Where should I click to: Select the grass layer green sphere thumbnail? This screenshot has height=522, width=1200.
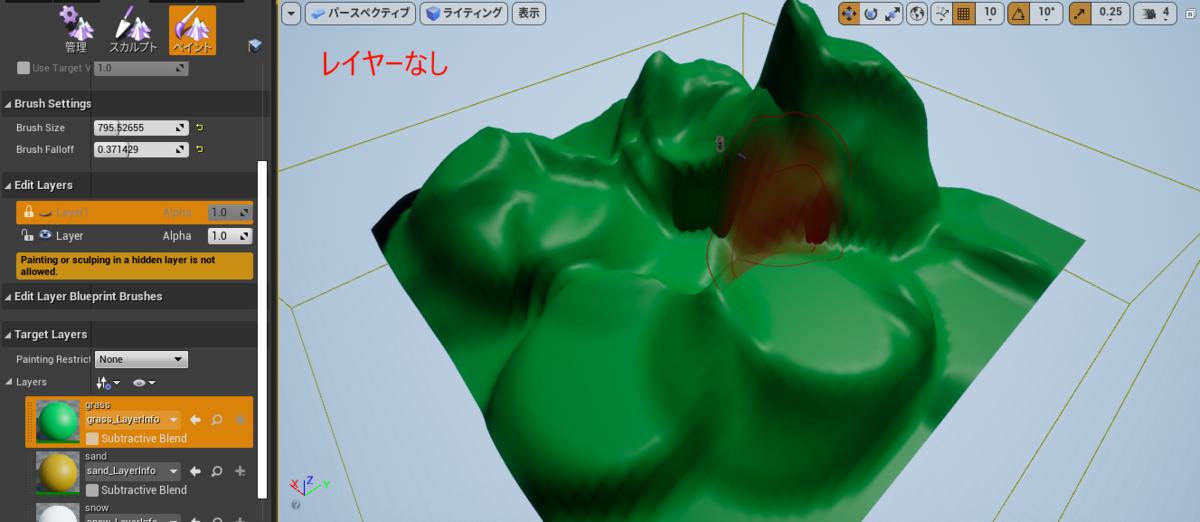point(58,422)
